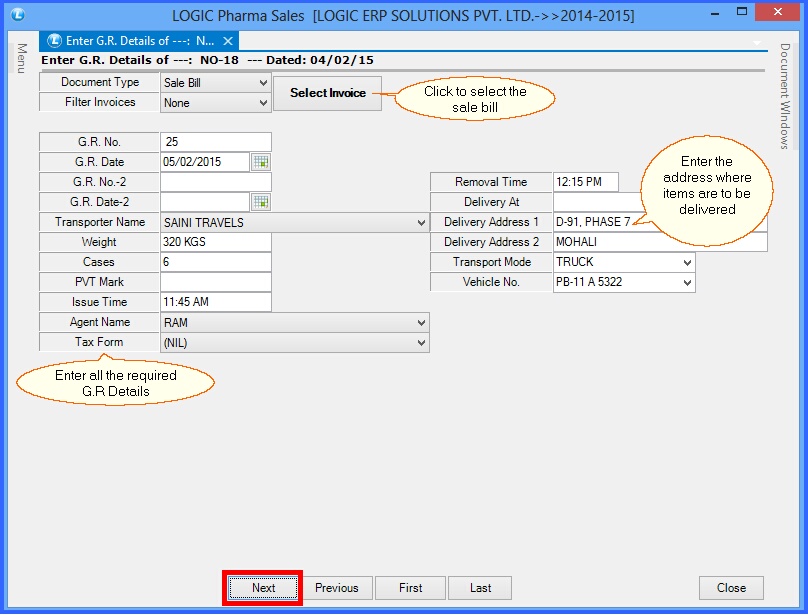Click the G.R. No. input field
Viewport: 808px width, 615px height.
coord(216,142)
